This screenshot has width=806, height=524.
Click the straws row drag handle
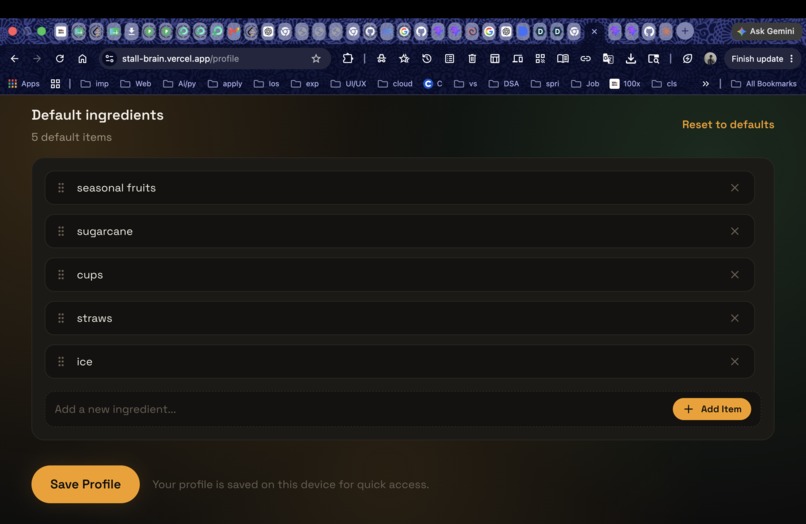[61, 318]
